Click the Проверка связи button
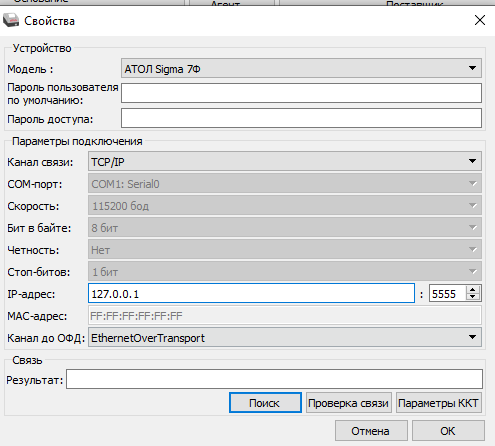Screen dimensions: 495x446 pos(349,403)
